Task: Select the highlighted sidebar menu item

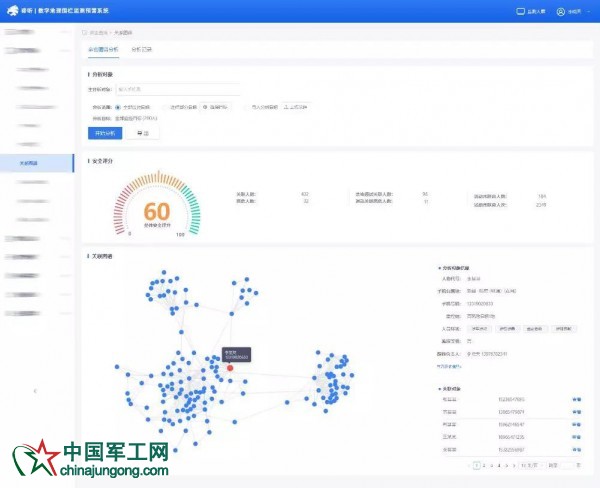Action: click(37, 162)
